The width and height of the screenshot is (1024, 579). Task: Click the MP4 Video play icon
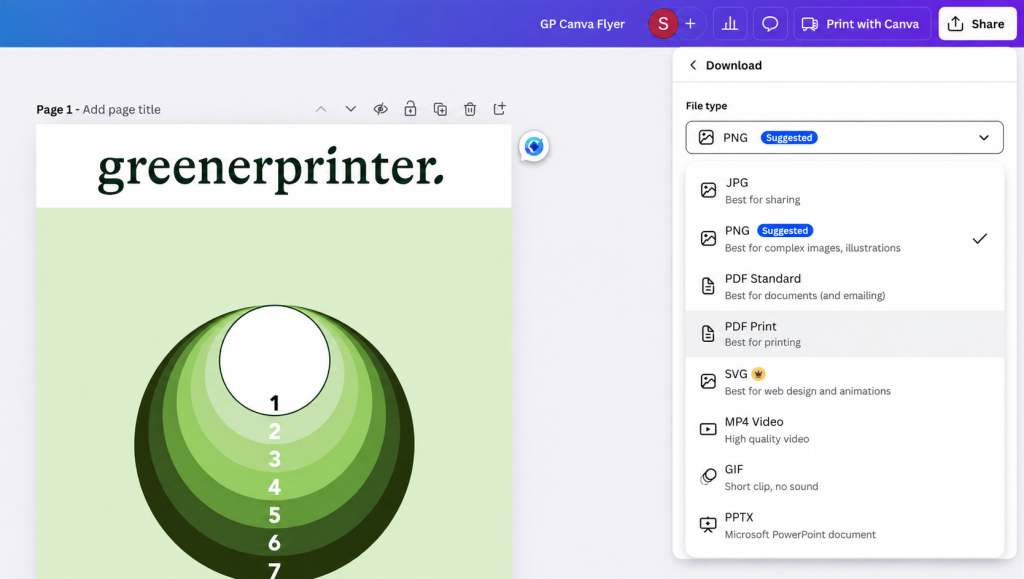[708, 430]
